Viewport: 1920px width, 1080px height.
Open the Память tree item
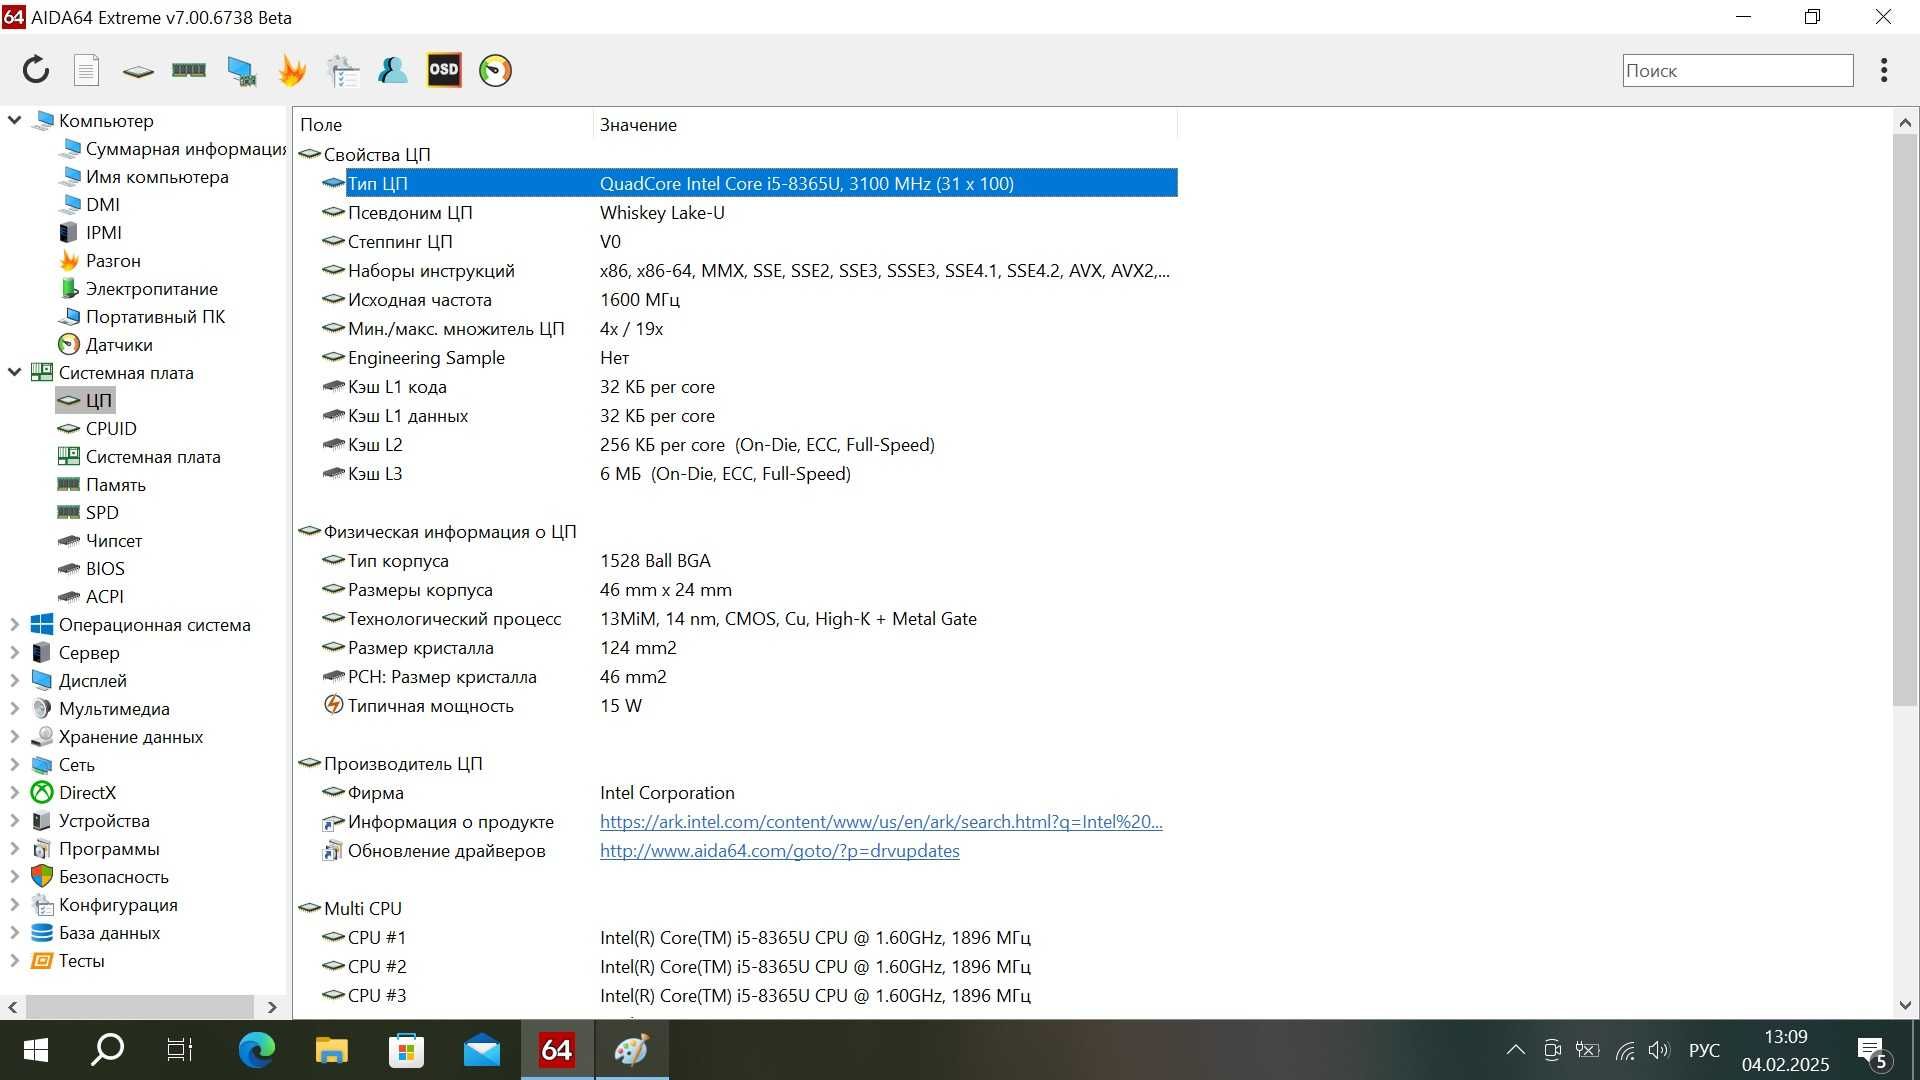click(x=115, y=484)
